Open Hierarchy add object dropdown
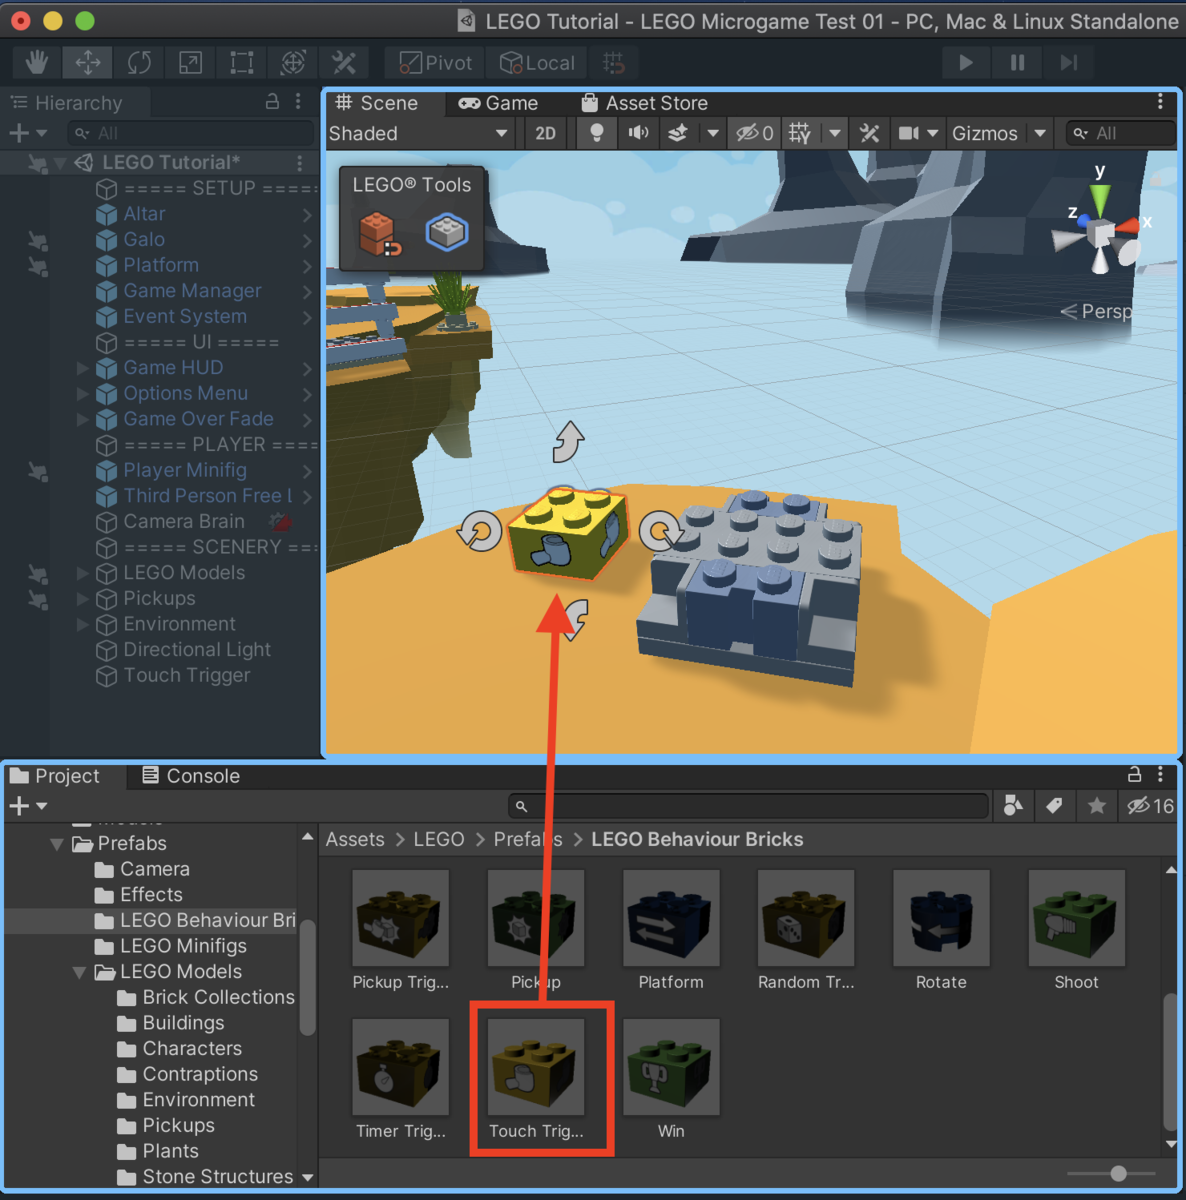 click(x=28, y=133)
